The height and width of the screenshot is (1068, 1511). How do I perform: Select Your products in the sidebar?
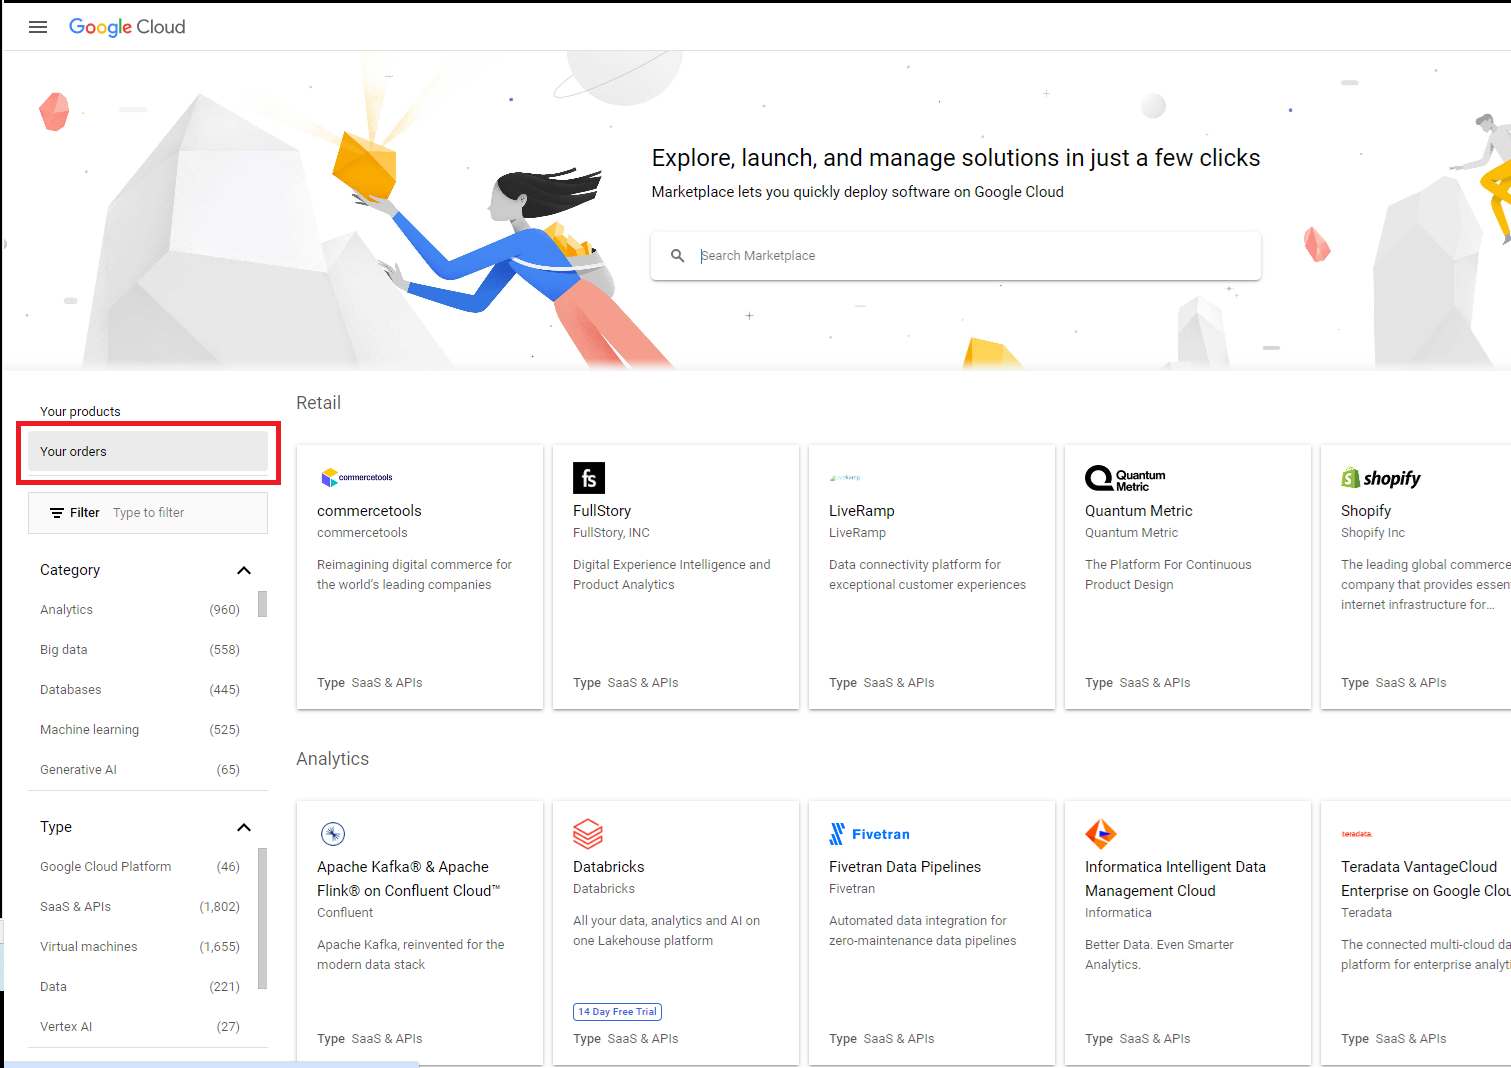80,410
